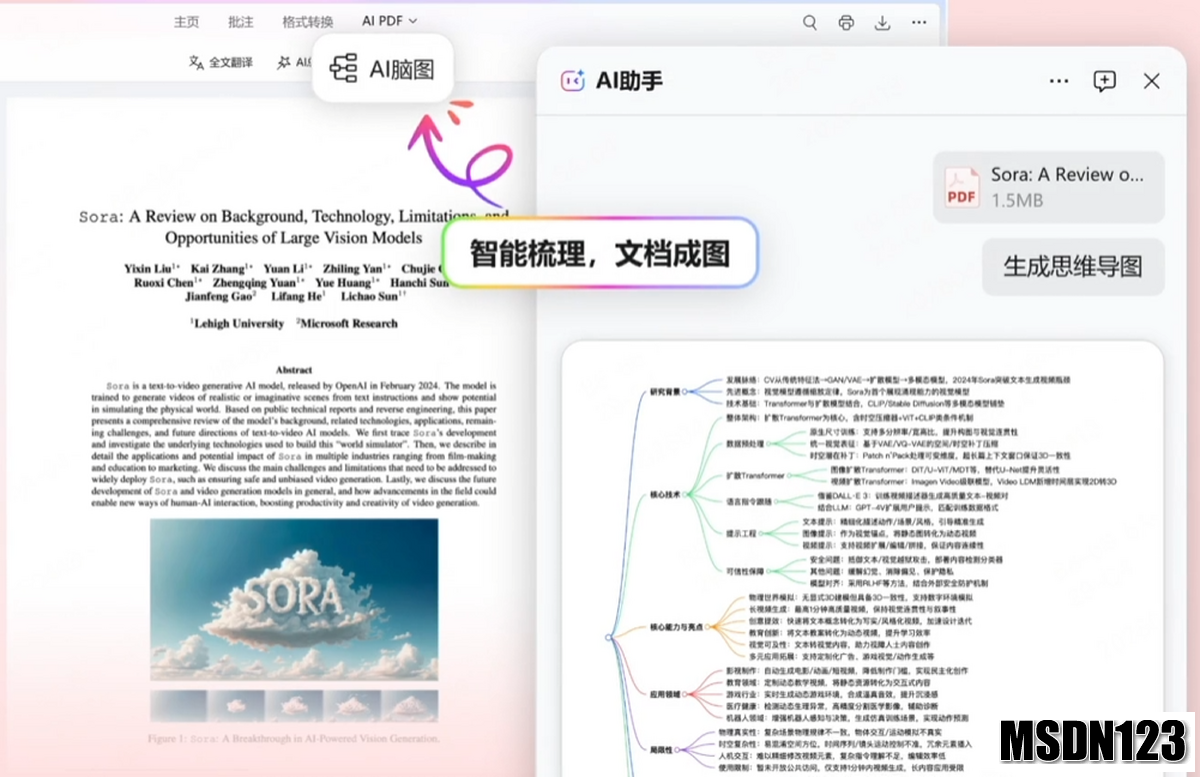Viewport: 1200px width, 777px height.
Task: Click the print icon
Action: pyautogui.click(x=846, y=22)
